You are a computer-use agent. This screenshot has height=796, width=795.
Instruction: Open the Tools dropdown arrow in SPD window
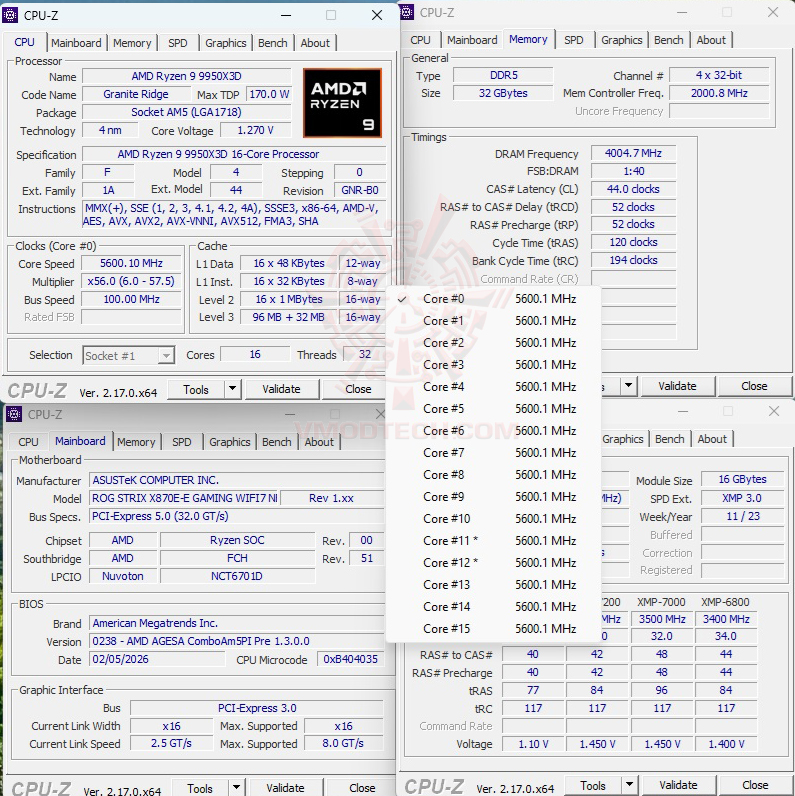[x=629, y=785]
